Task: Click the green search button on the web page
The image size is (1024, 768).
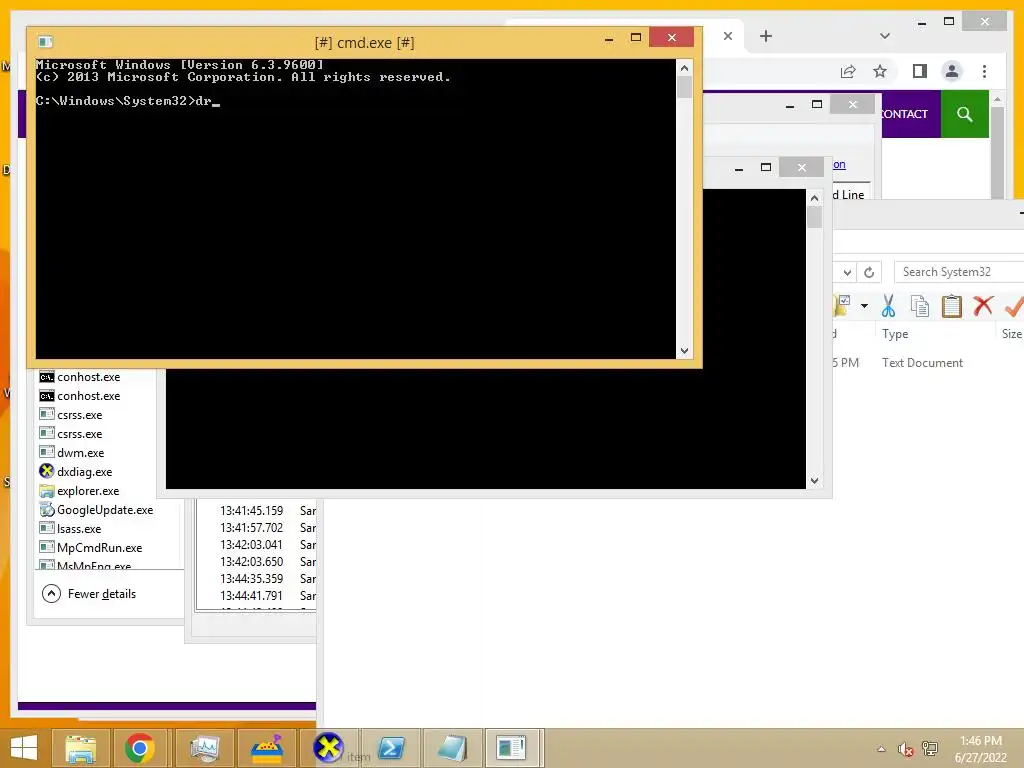Action: coord(965,114)
